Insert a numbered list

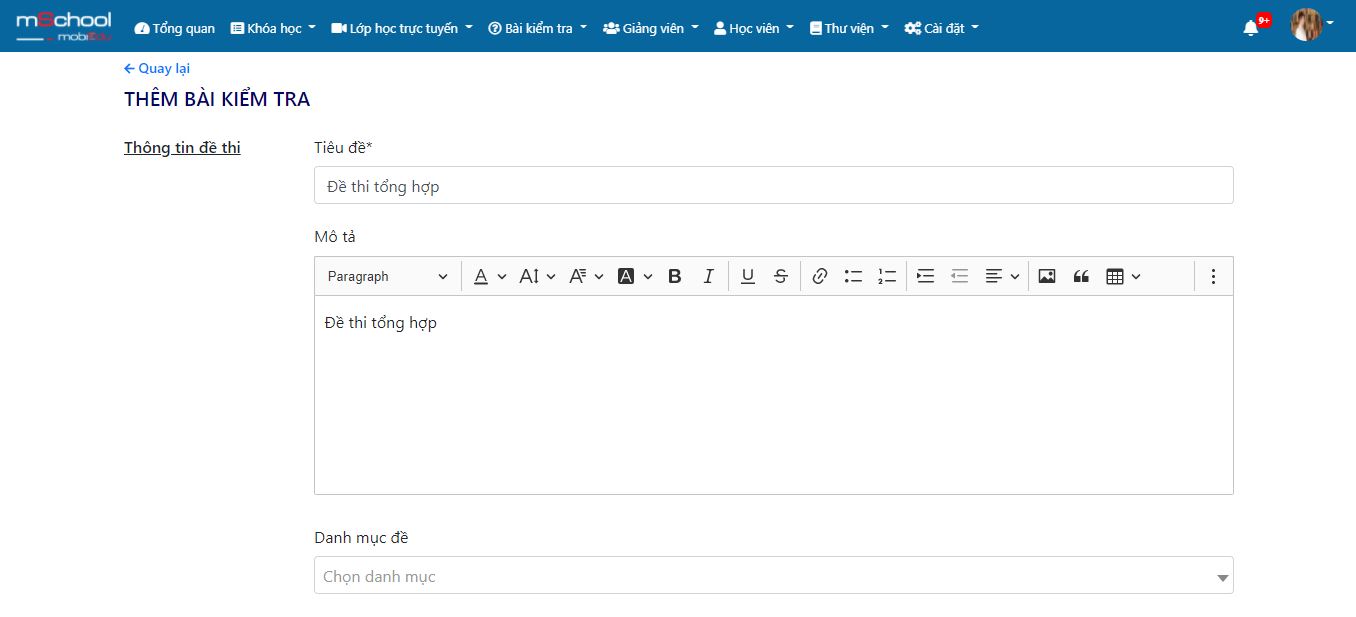[887, 276]
